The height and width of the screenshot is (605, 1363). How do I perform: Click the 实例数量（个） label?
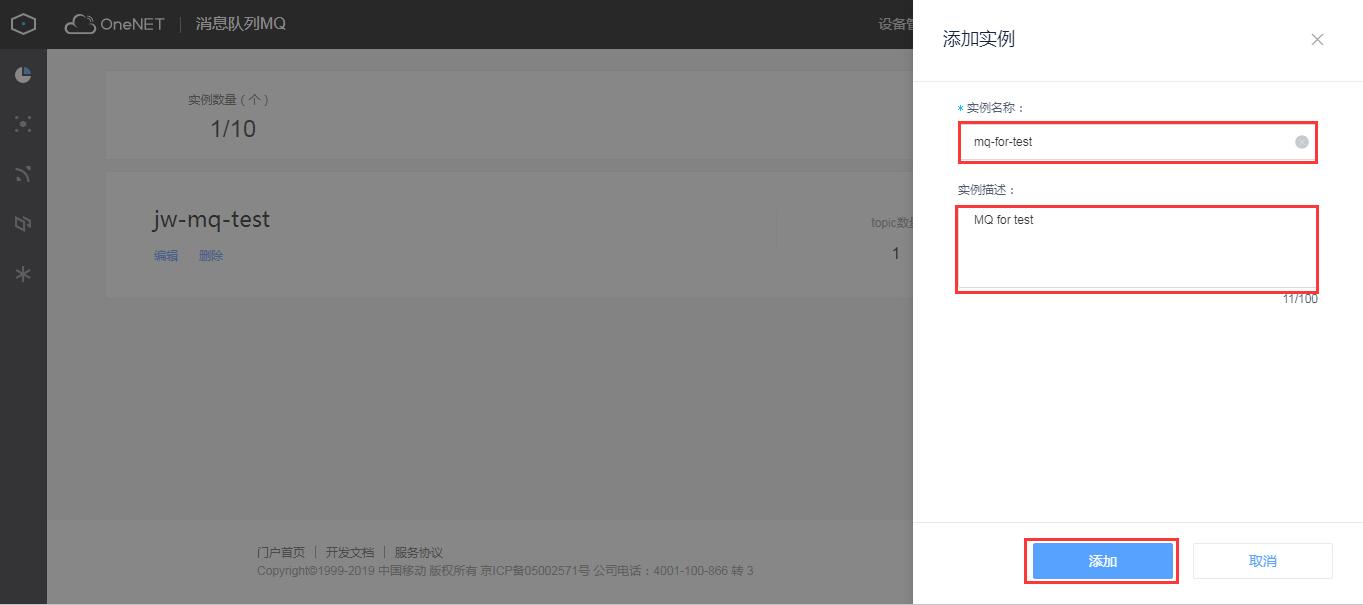229,100
